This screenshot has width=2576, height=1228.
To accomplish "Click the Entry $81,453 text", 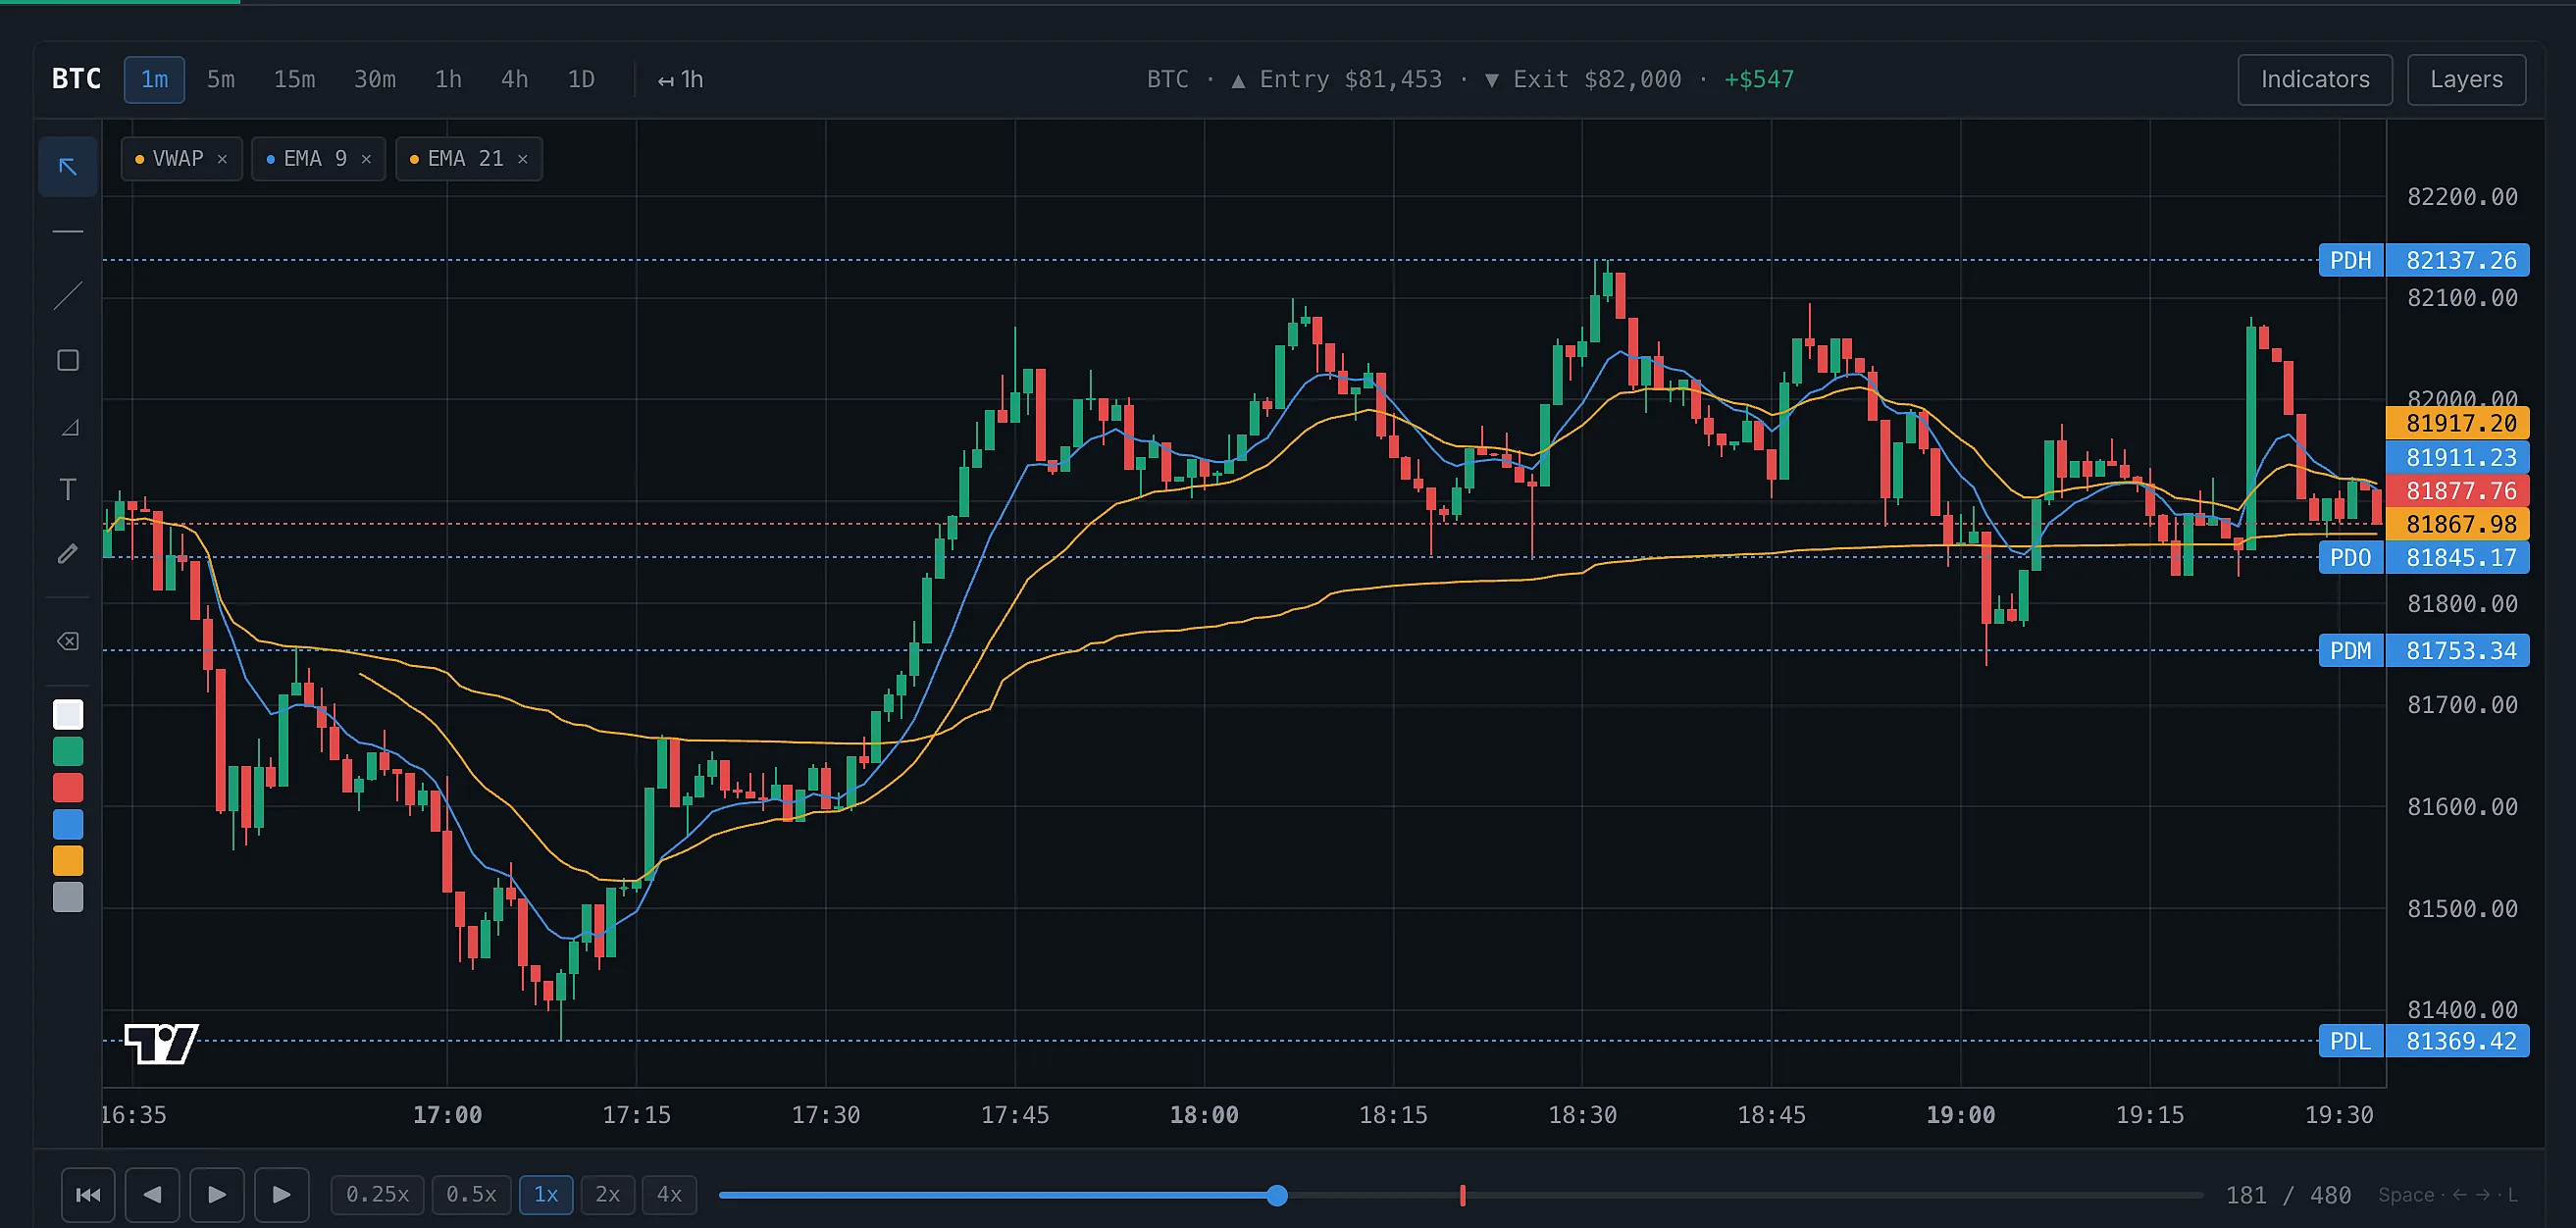I will click(x=1351, y=80).
